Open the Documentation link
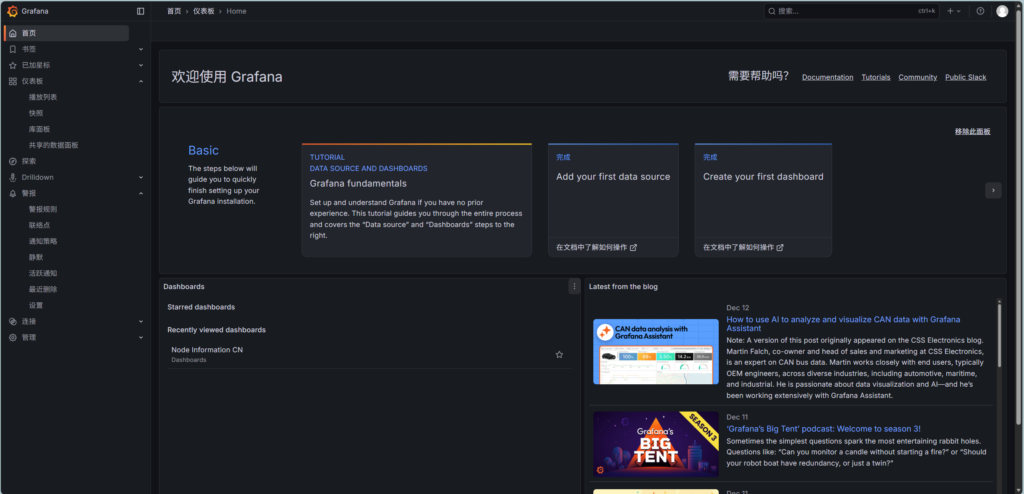 pos(827,77)
